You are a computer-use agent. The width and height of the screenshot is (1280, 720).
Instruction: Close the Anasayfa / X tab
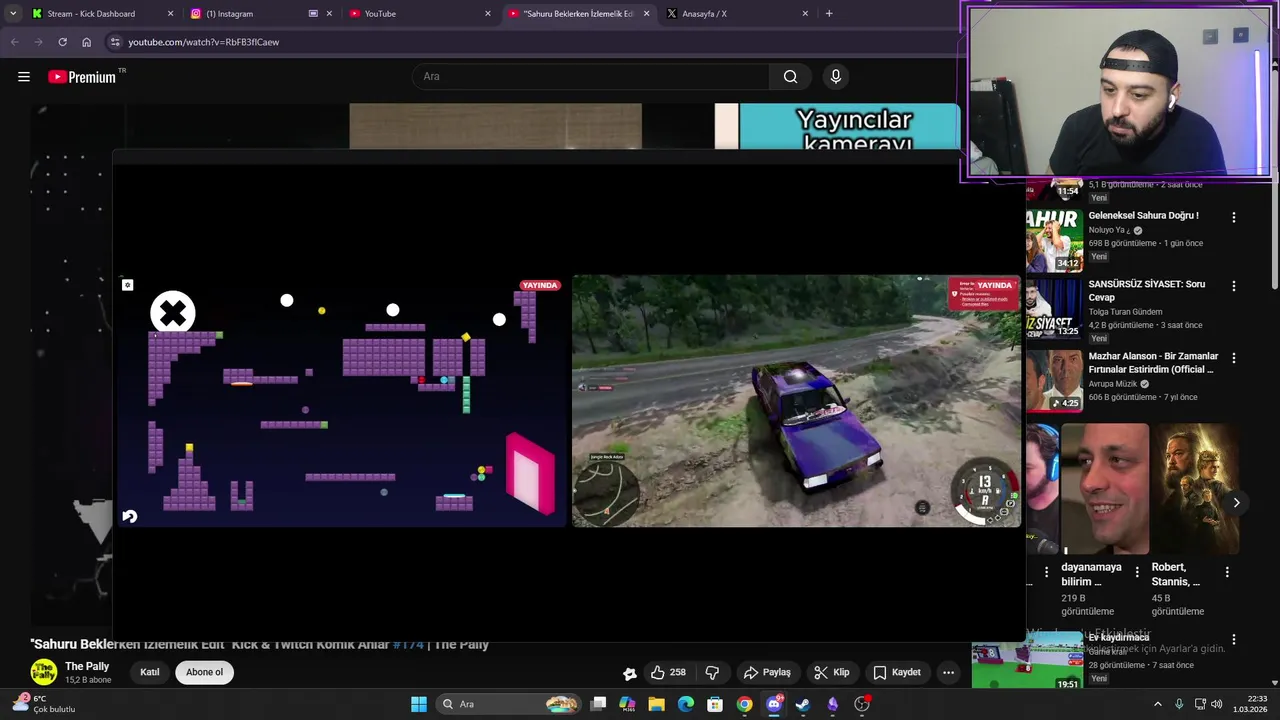(x=805, y=14)
